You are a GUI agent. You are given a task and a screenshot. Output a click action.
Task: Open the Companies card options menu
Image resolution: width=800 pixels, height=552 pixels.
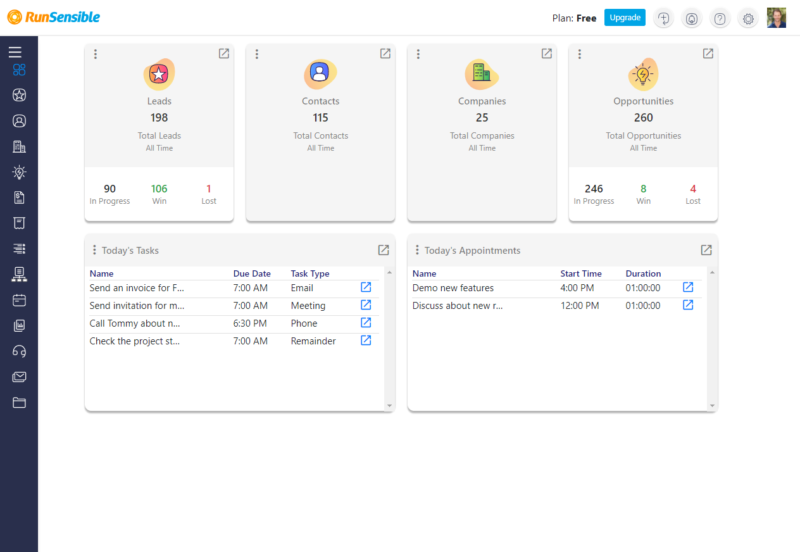[418, 54]
